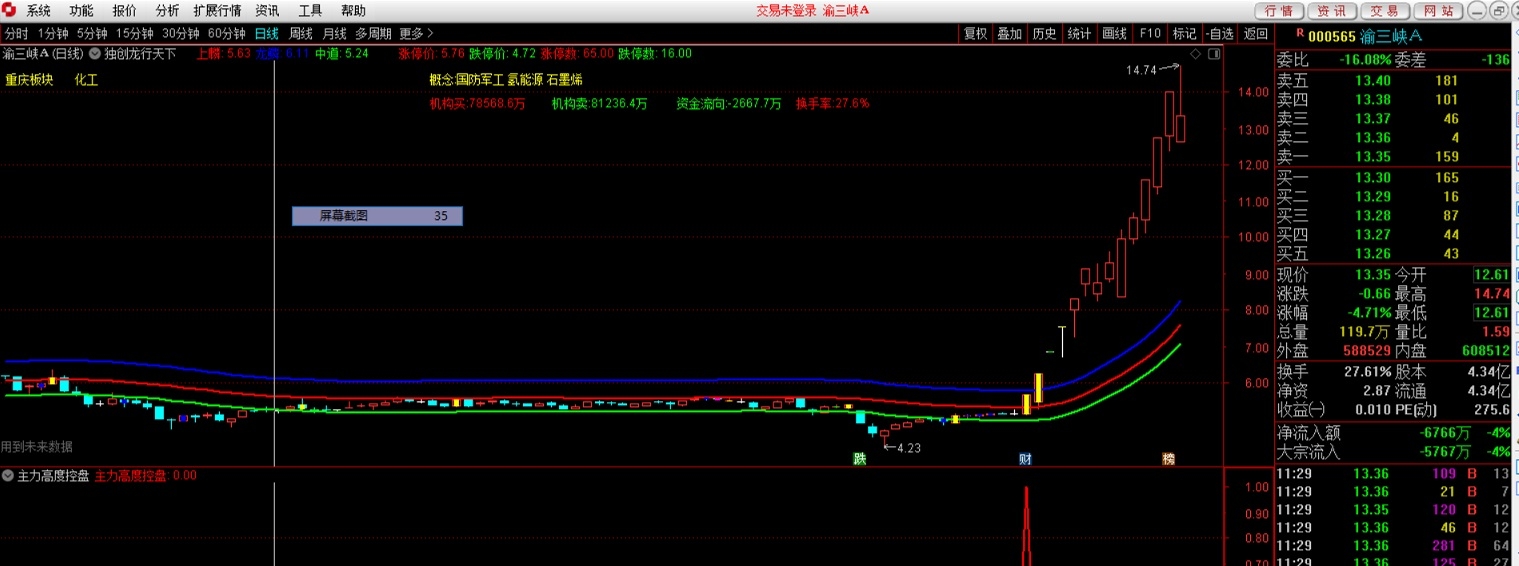This screenshot has height=566, width=1519.
Task: Click the 网站 website button
Action: pos(1437,11)
